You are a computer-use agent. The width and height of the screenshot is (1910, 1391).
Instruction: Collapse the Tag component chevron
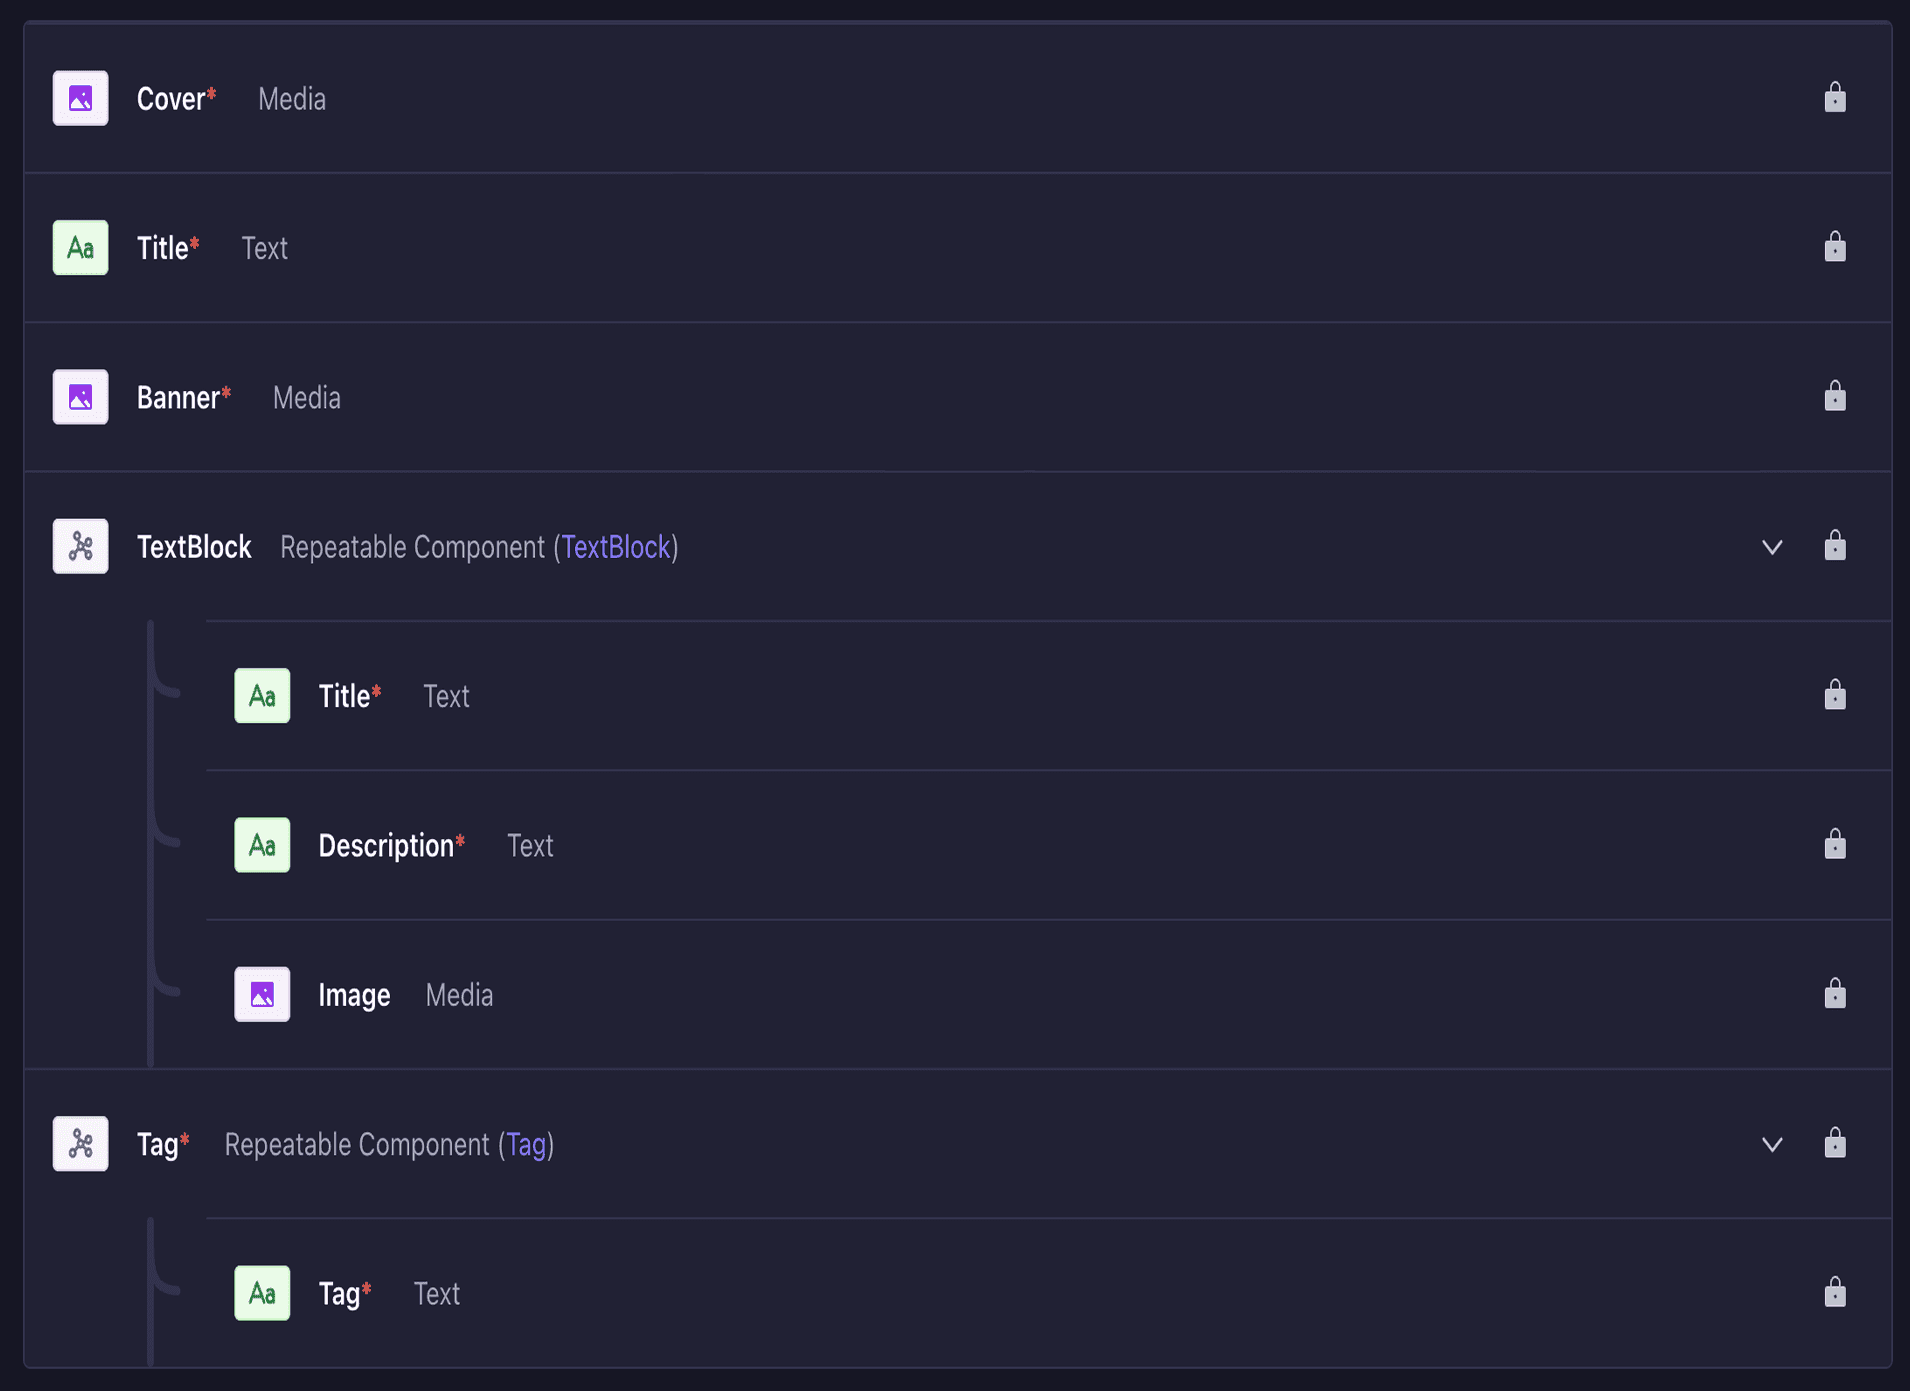[1772, 1144]
